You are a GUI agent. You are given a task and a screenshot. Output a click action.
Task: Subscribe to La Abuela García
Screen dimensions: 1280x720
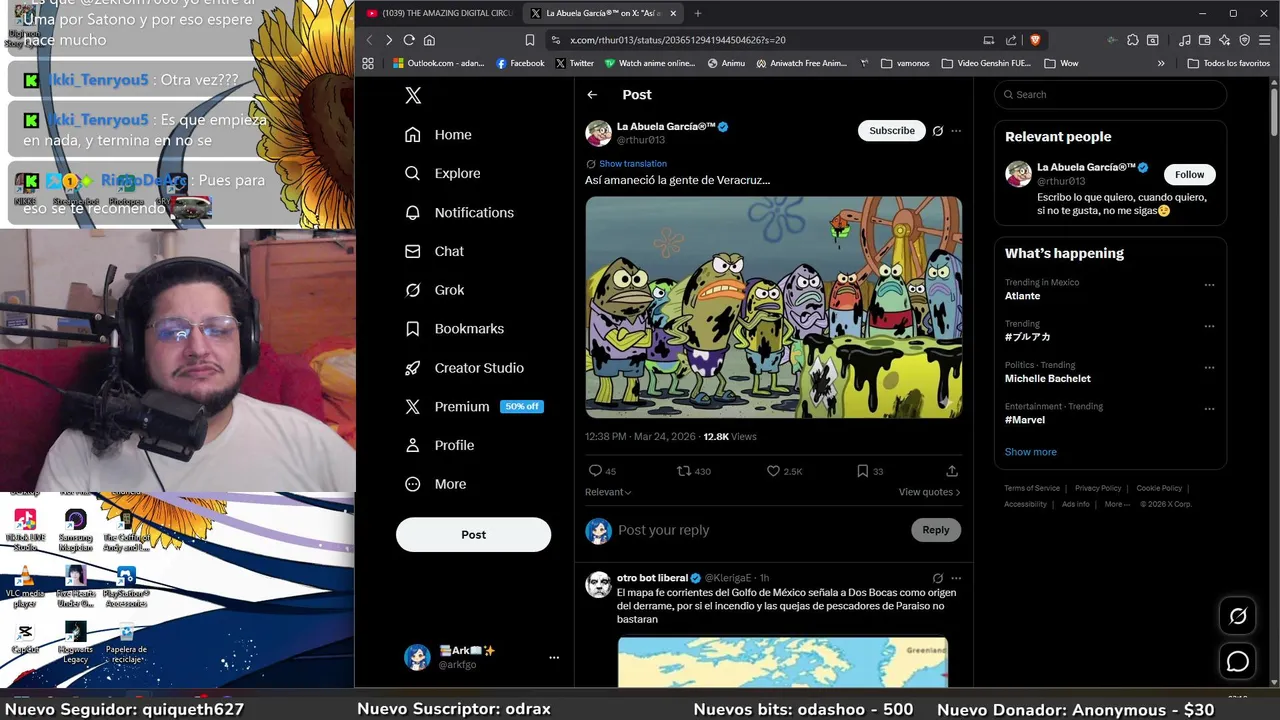tap(892, 131)
